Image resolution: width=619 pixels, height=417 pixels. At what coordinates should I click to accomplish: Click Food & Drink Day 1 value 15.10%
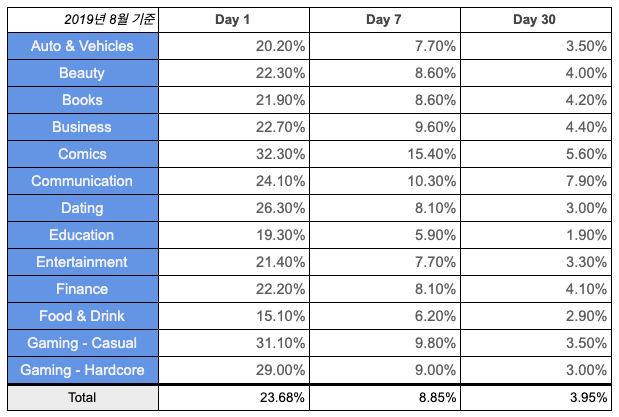[280, 316]
